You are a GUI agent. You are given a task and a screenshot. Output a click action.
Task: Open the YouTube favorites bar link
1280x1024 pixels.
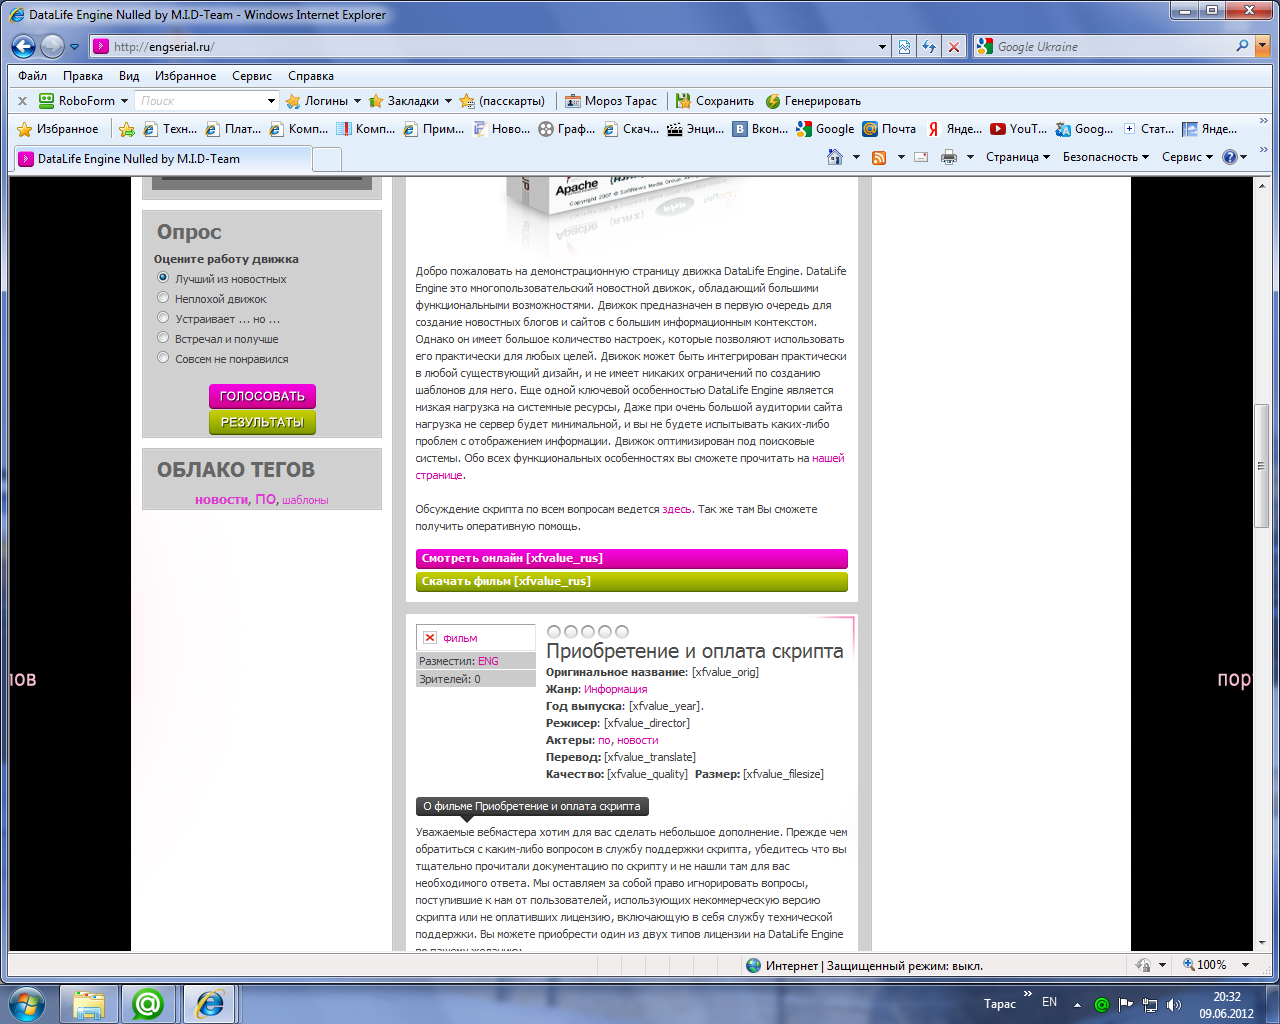pyautogui.click(x=1019, y=129)
